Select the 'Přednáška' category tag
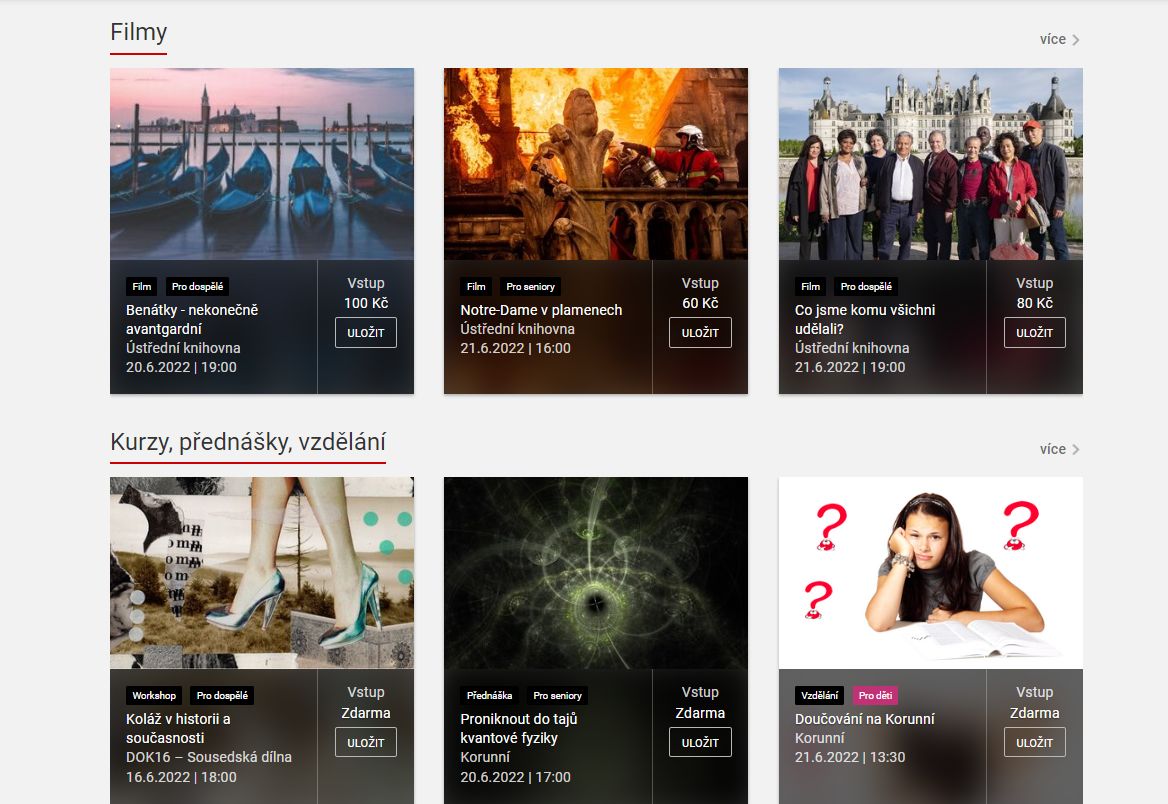Viewport: 1168px width, 804px height. tap(489, 696)
